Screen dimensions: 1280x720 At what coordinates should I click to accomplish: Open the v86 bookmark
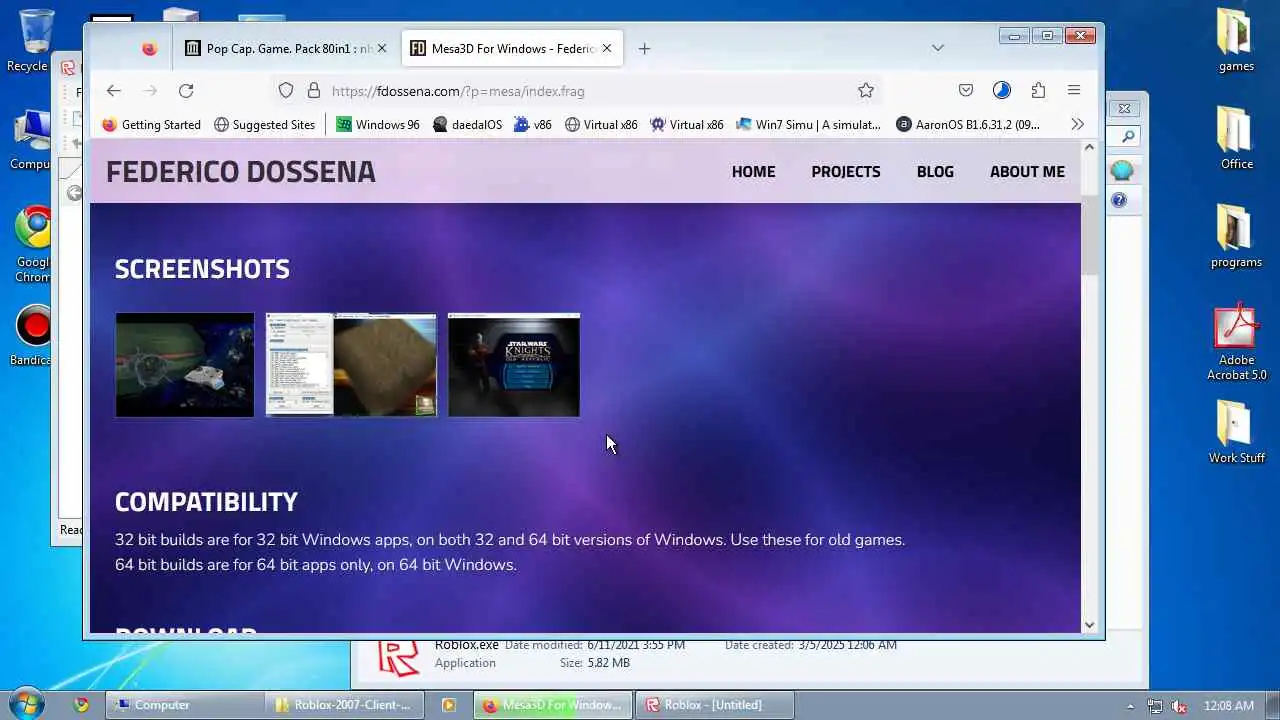(533, 125)
